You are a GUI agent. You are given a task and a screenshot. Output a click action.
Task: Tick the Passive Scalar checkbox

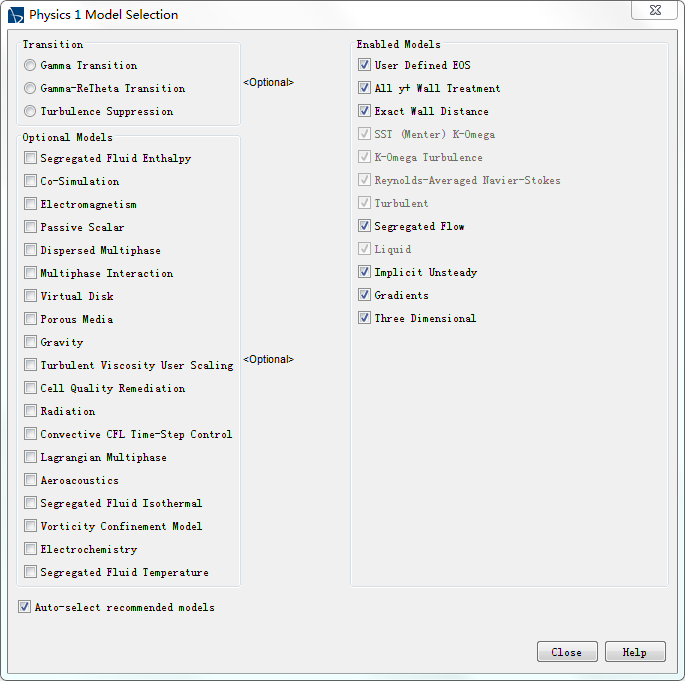[31, 227]
